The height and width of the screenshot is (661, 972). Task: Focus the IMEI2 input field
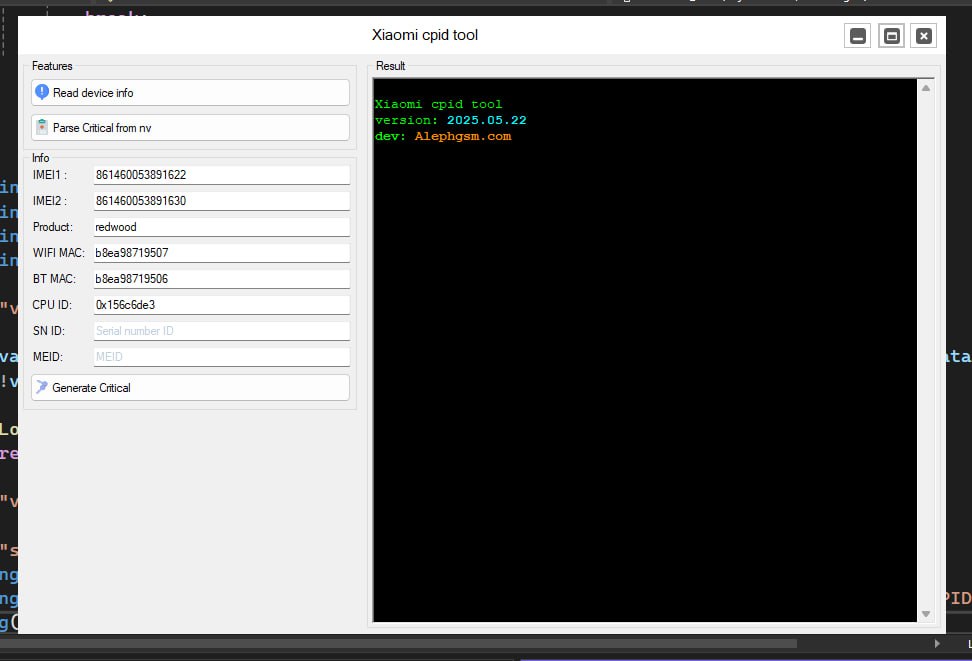[221, 201]
